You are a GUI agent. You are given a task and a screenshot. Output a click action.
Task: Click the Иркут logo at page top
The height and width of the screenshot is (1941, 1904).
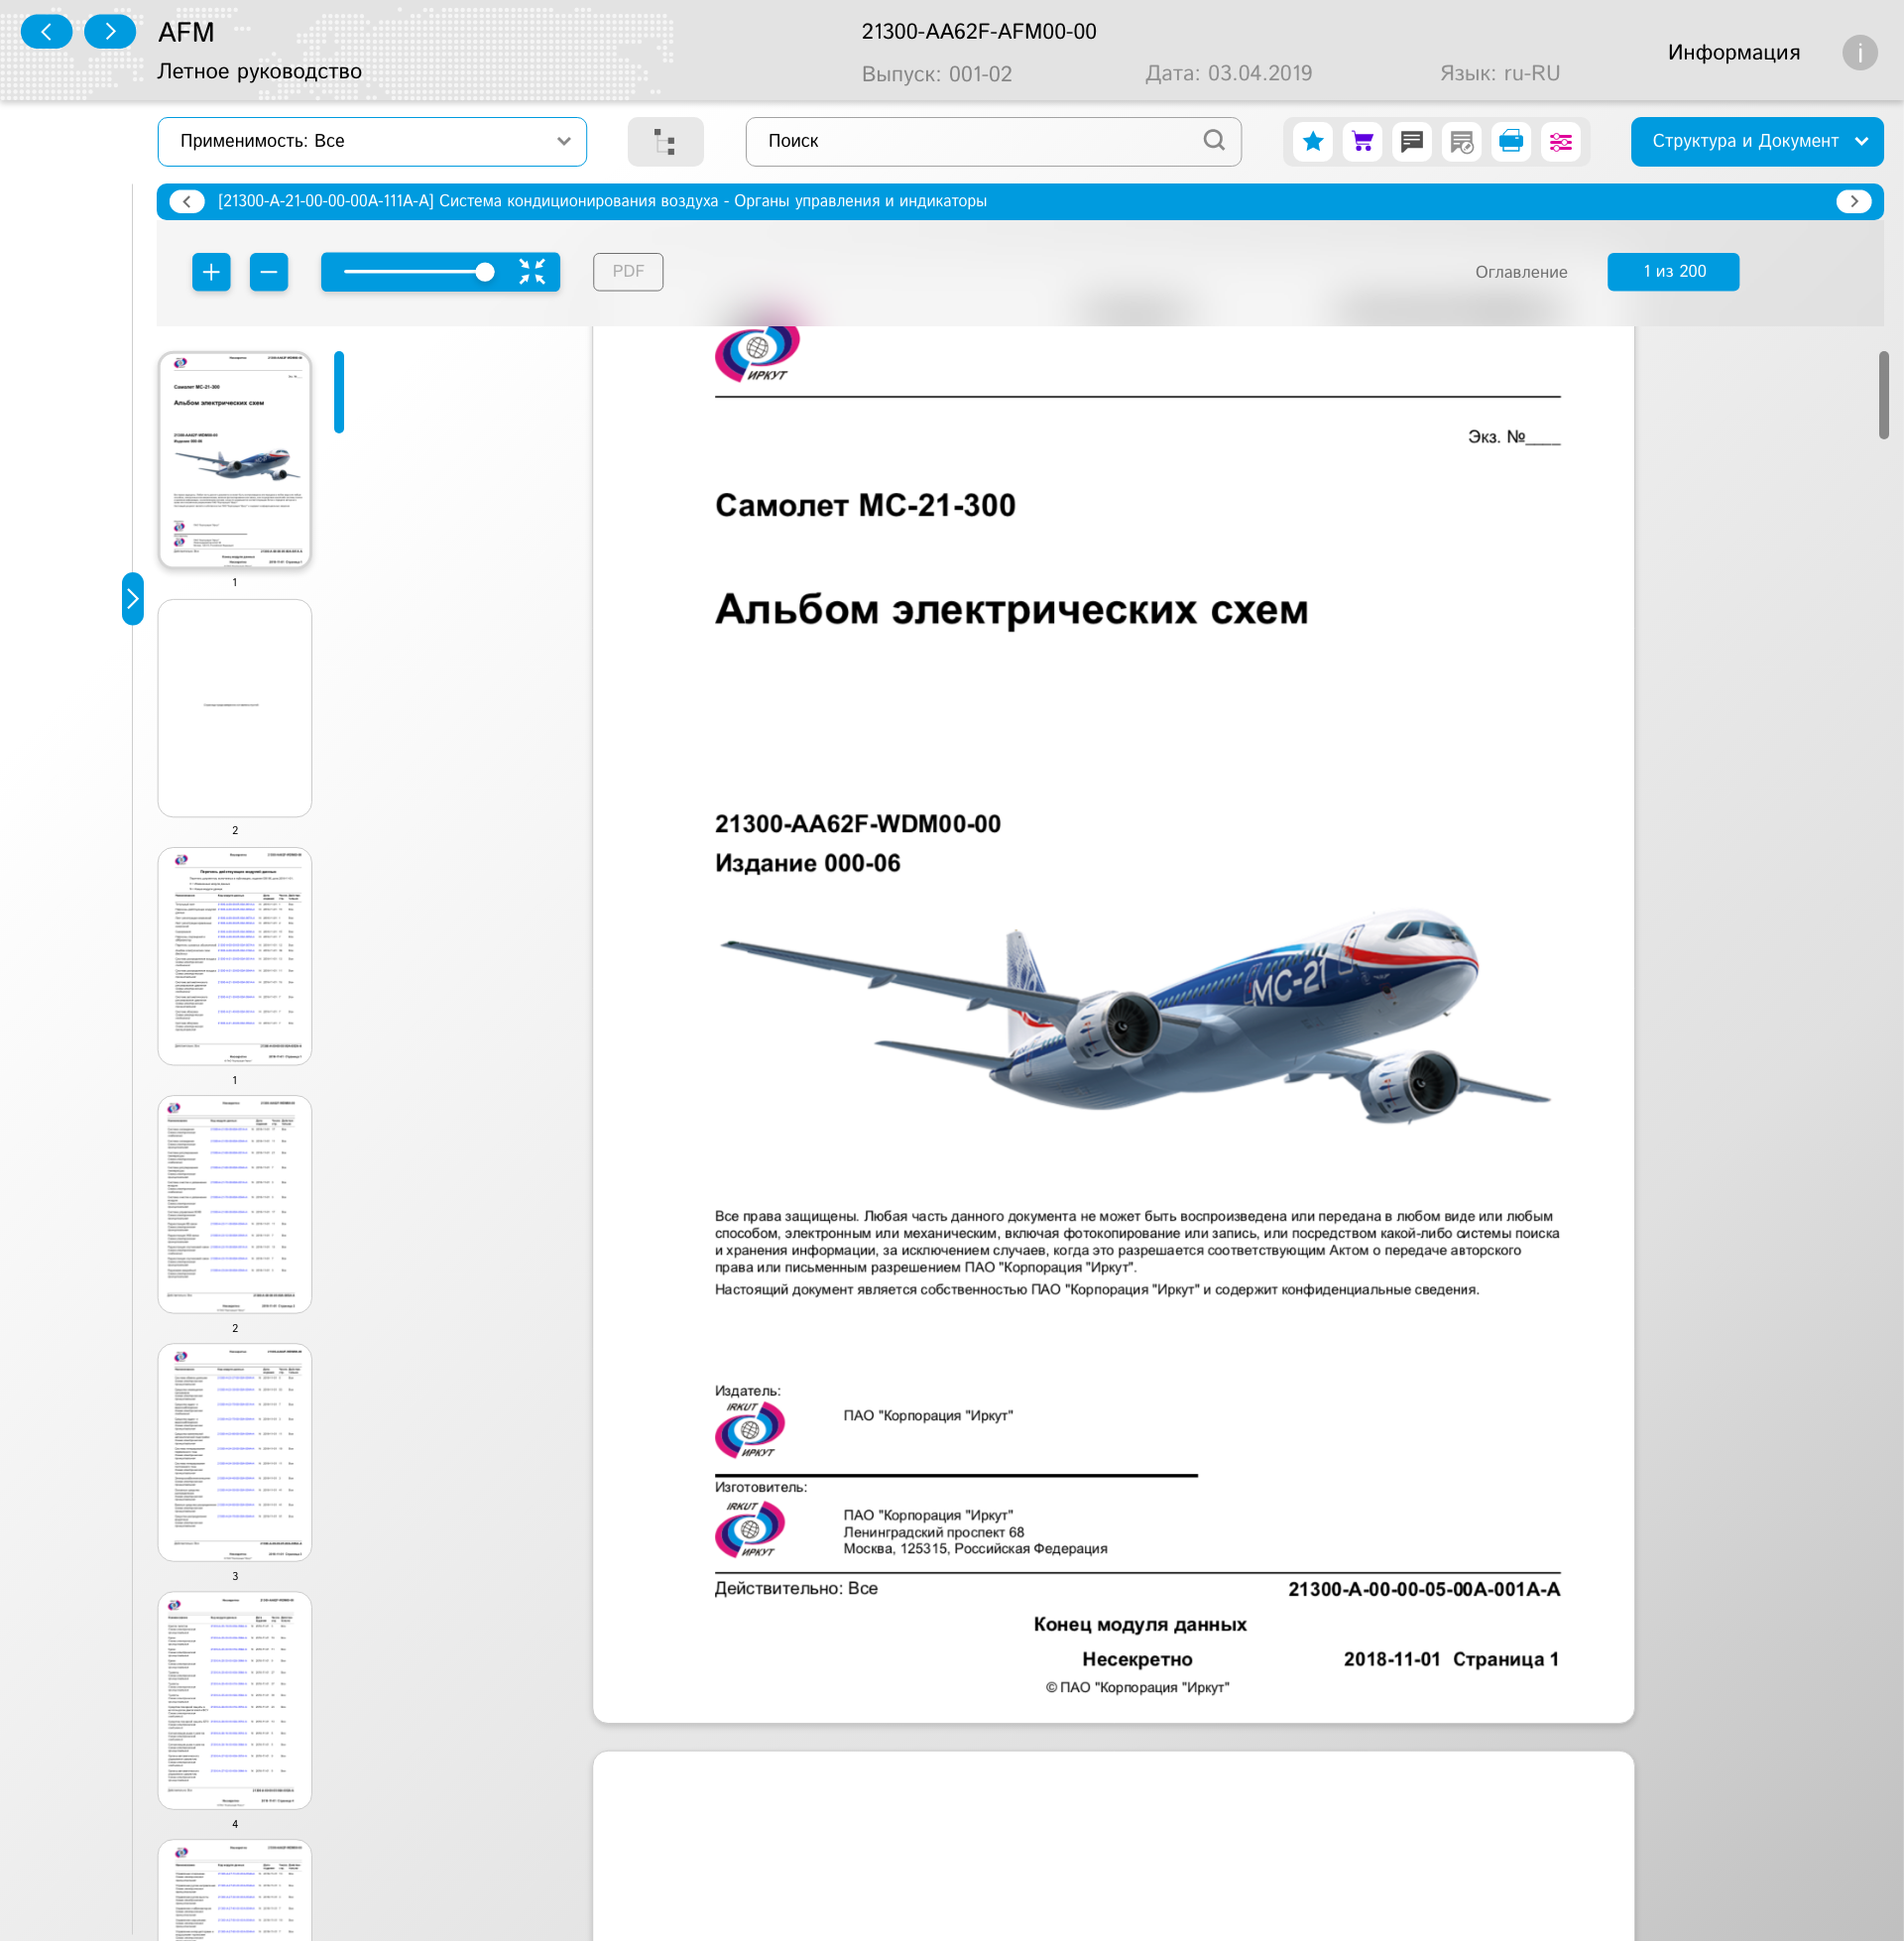click(x=757, y=353)
